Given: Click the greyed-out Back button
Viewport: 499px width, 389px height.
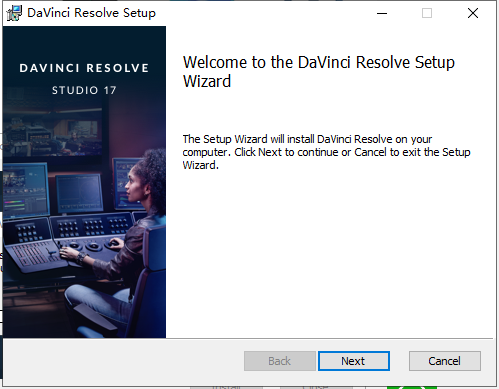Looking at the screenshot, I should (x=280, y=361).
